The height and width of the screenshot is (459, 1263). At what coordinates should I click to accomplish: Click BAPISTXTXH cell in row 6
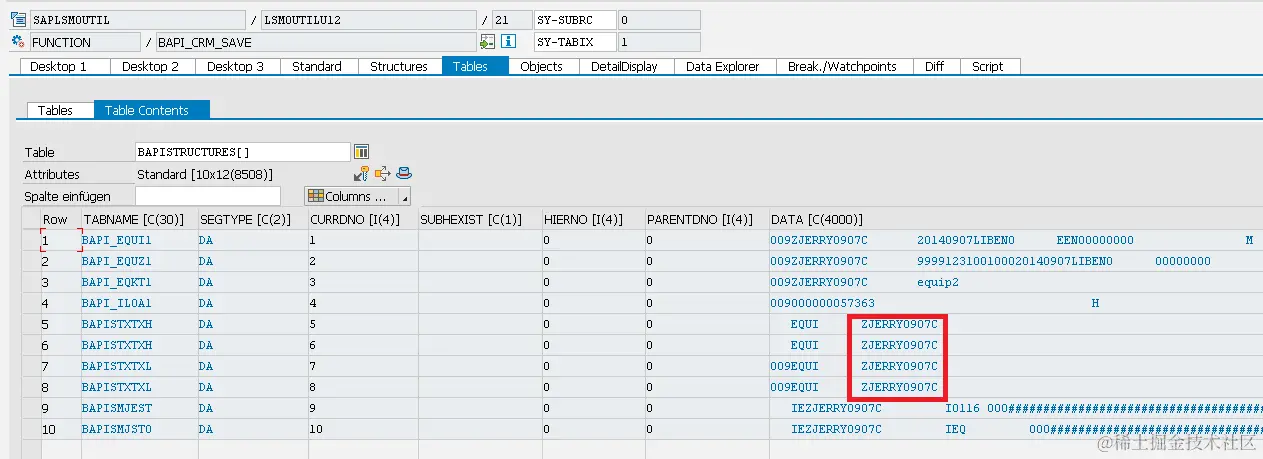[137, 345]
